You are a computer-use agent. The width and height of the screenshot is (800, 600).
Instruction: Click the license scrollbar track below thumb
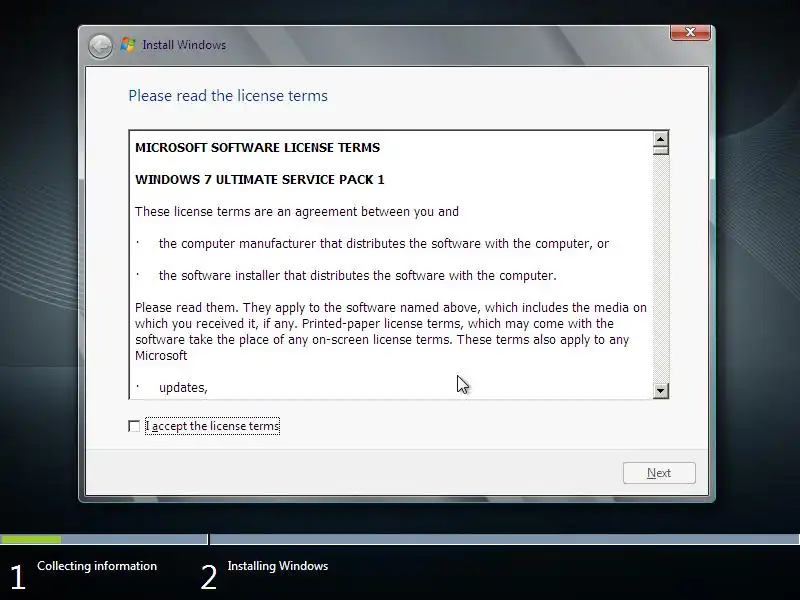[x=660, y=269]
